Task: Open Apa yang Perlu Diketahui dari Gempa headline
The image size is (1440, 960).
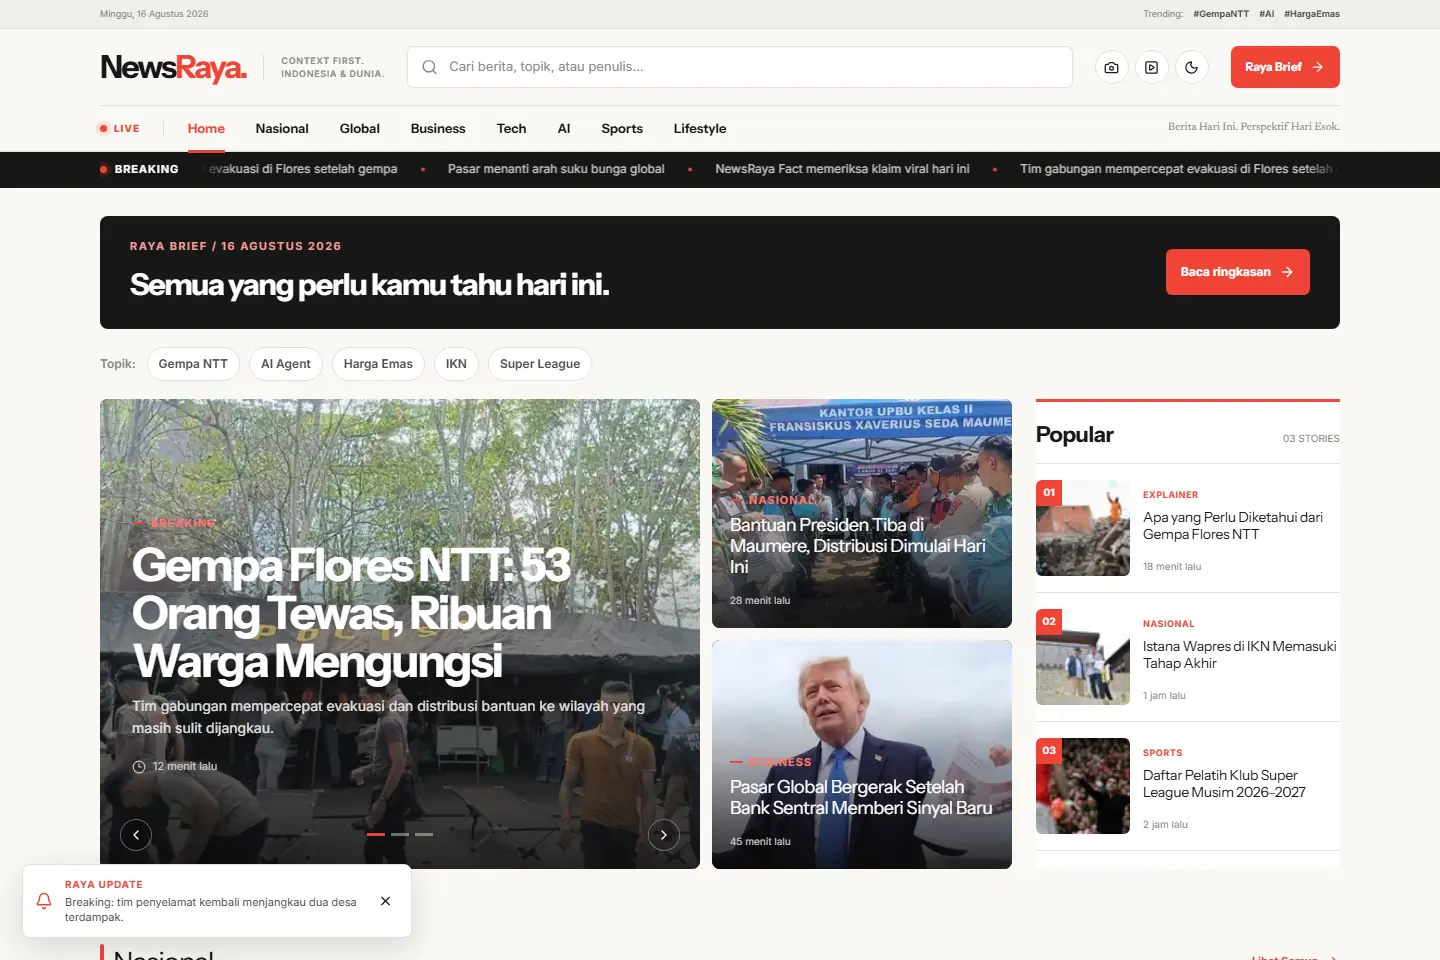Action: [1233, 526]
